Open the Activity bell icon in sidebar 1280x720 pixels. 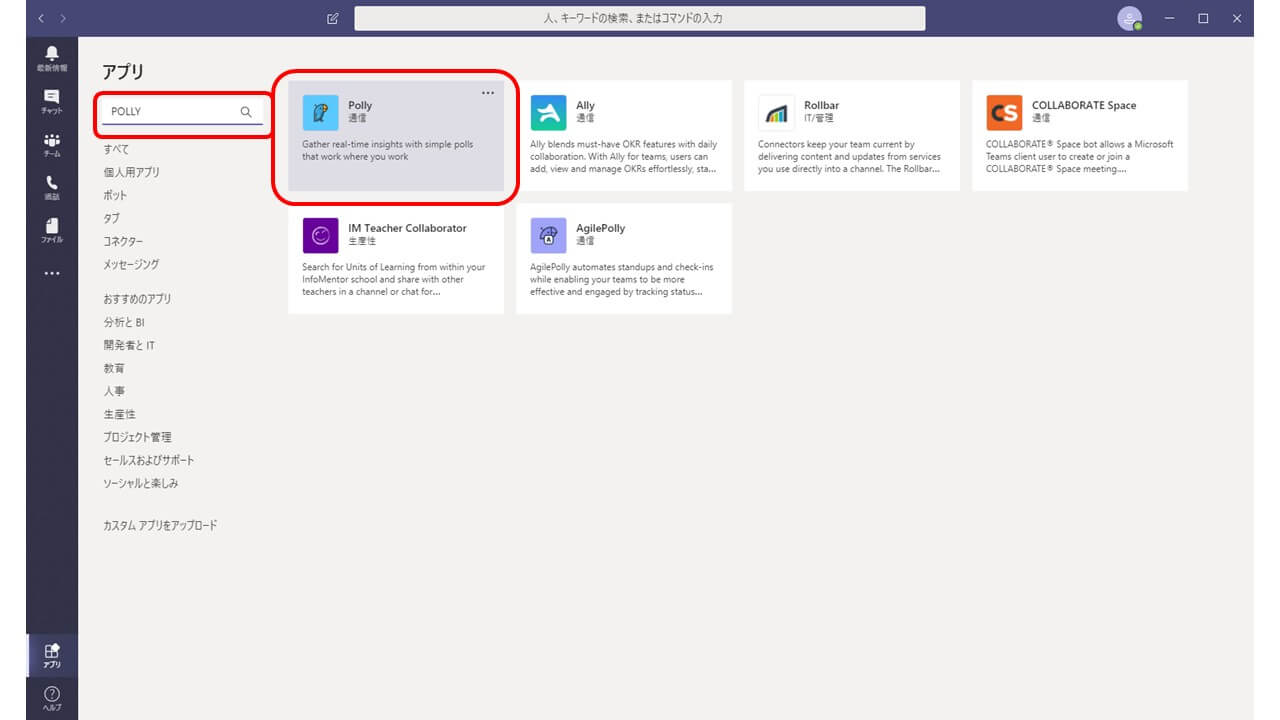click(x=52, y=57)
